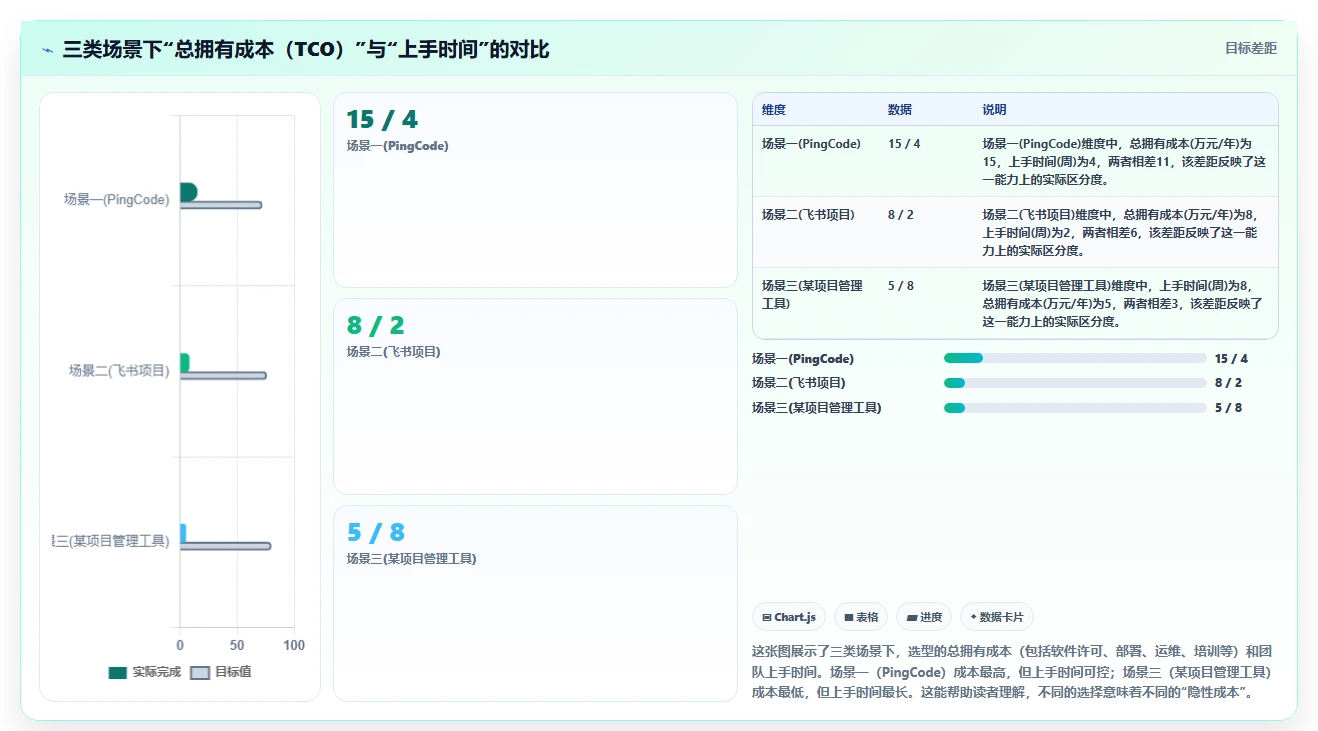Click the main title text about TCO comparison

306,50
